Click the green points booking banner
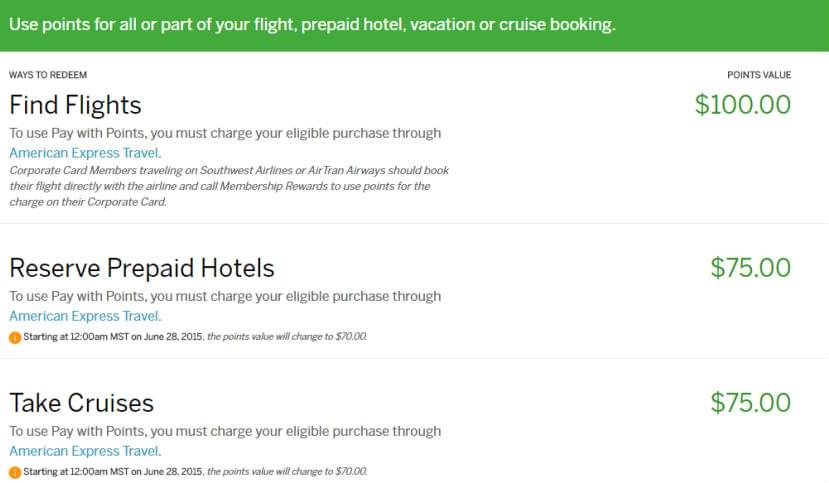Viewport: 829px width, 483px height. [x=414, y=25]
